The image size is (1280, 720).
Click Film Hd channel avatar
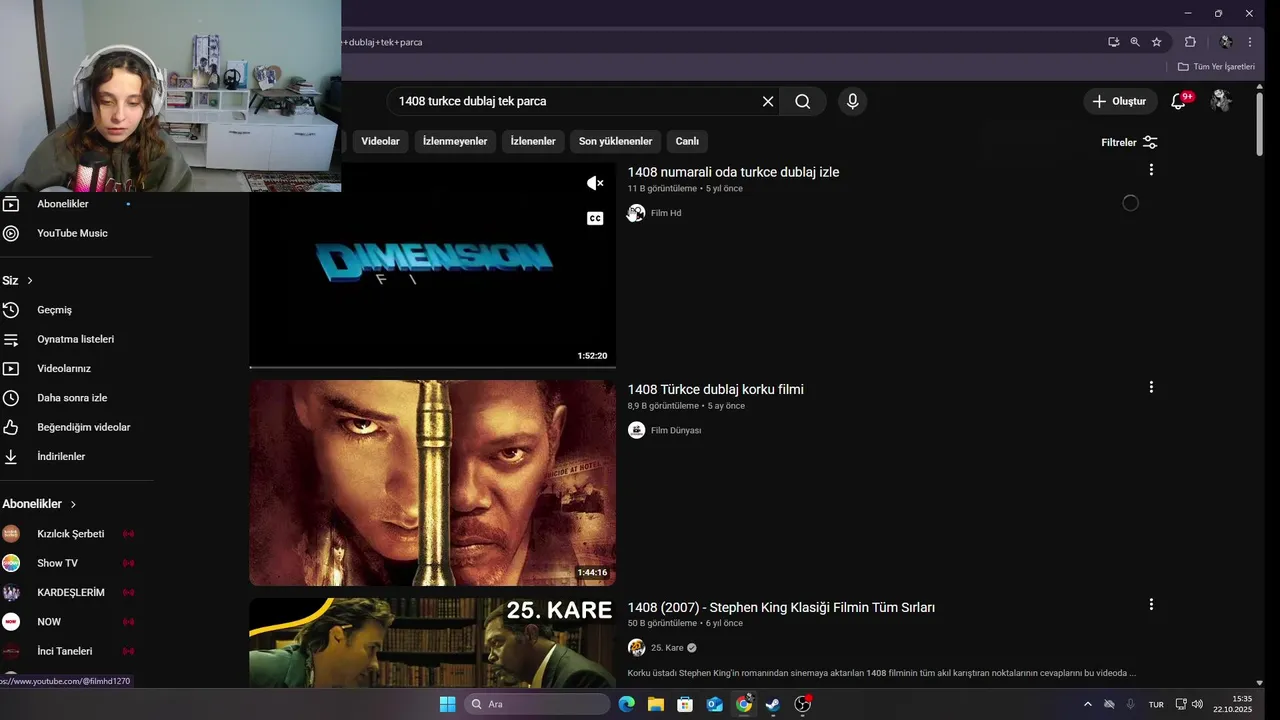click(636, 213)
